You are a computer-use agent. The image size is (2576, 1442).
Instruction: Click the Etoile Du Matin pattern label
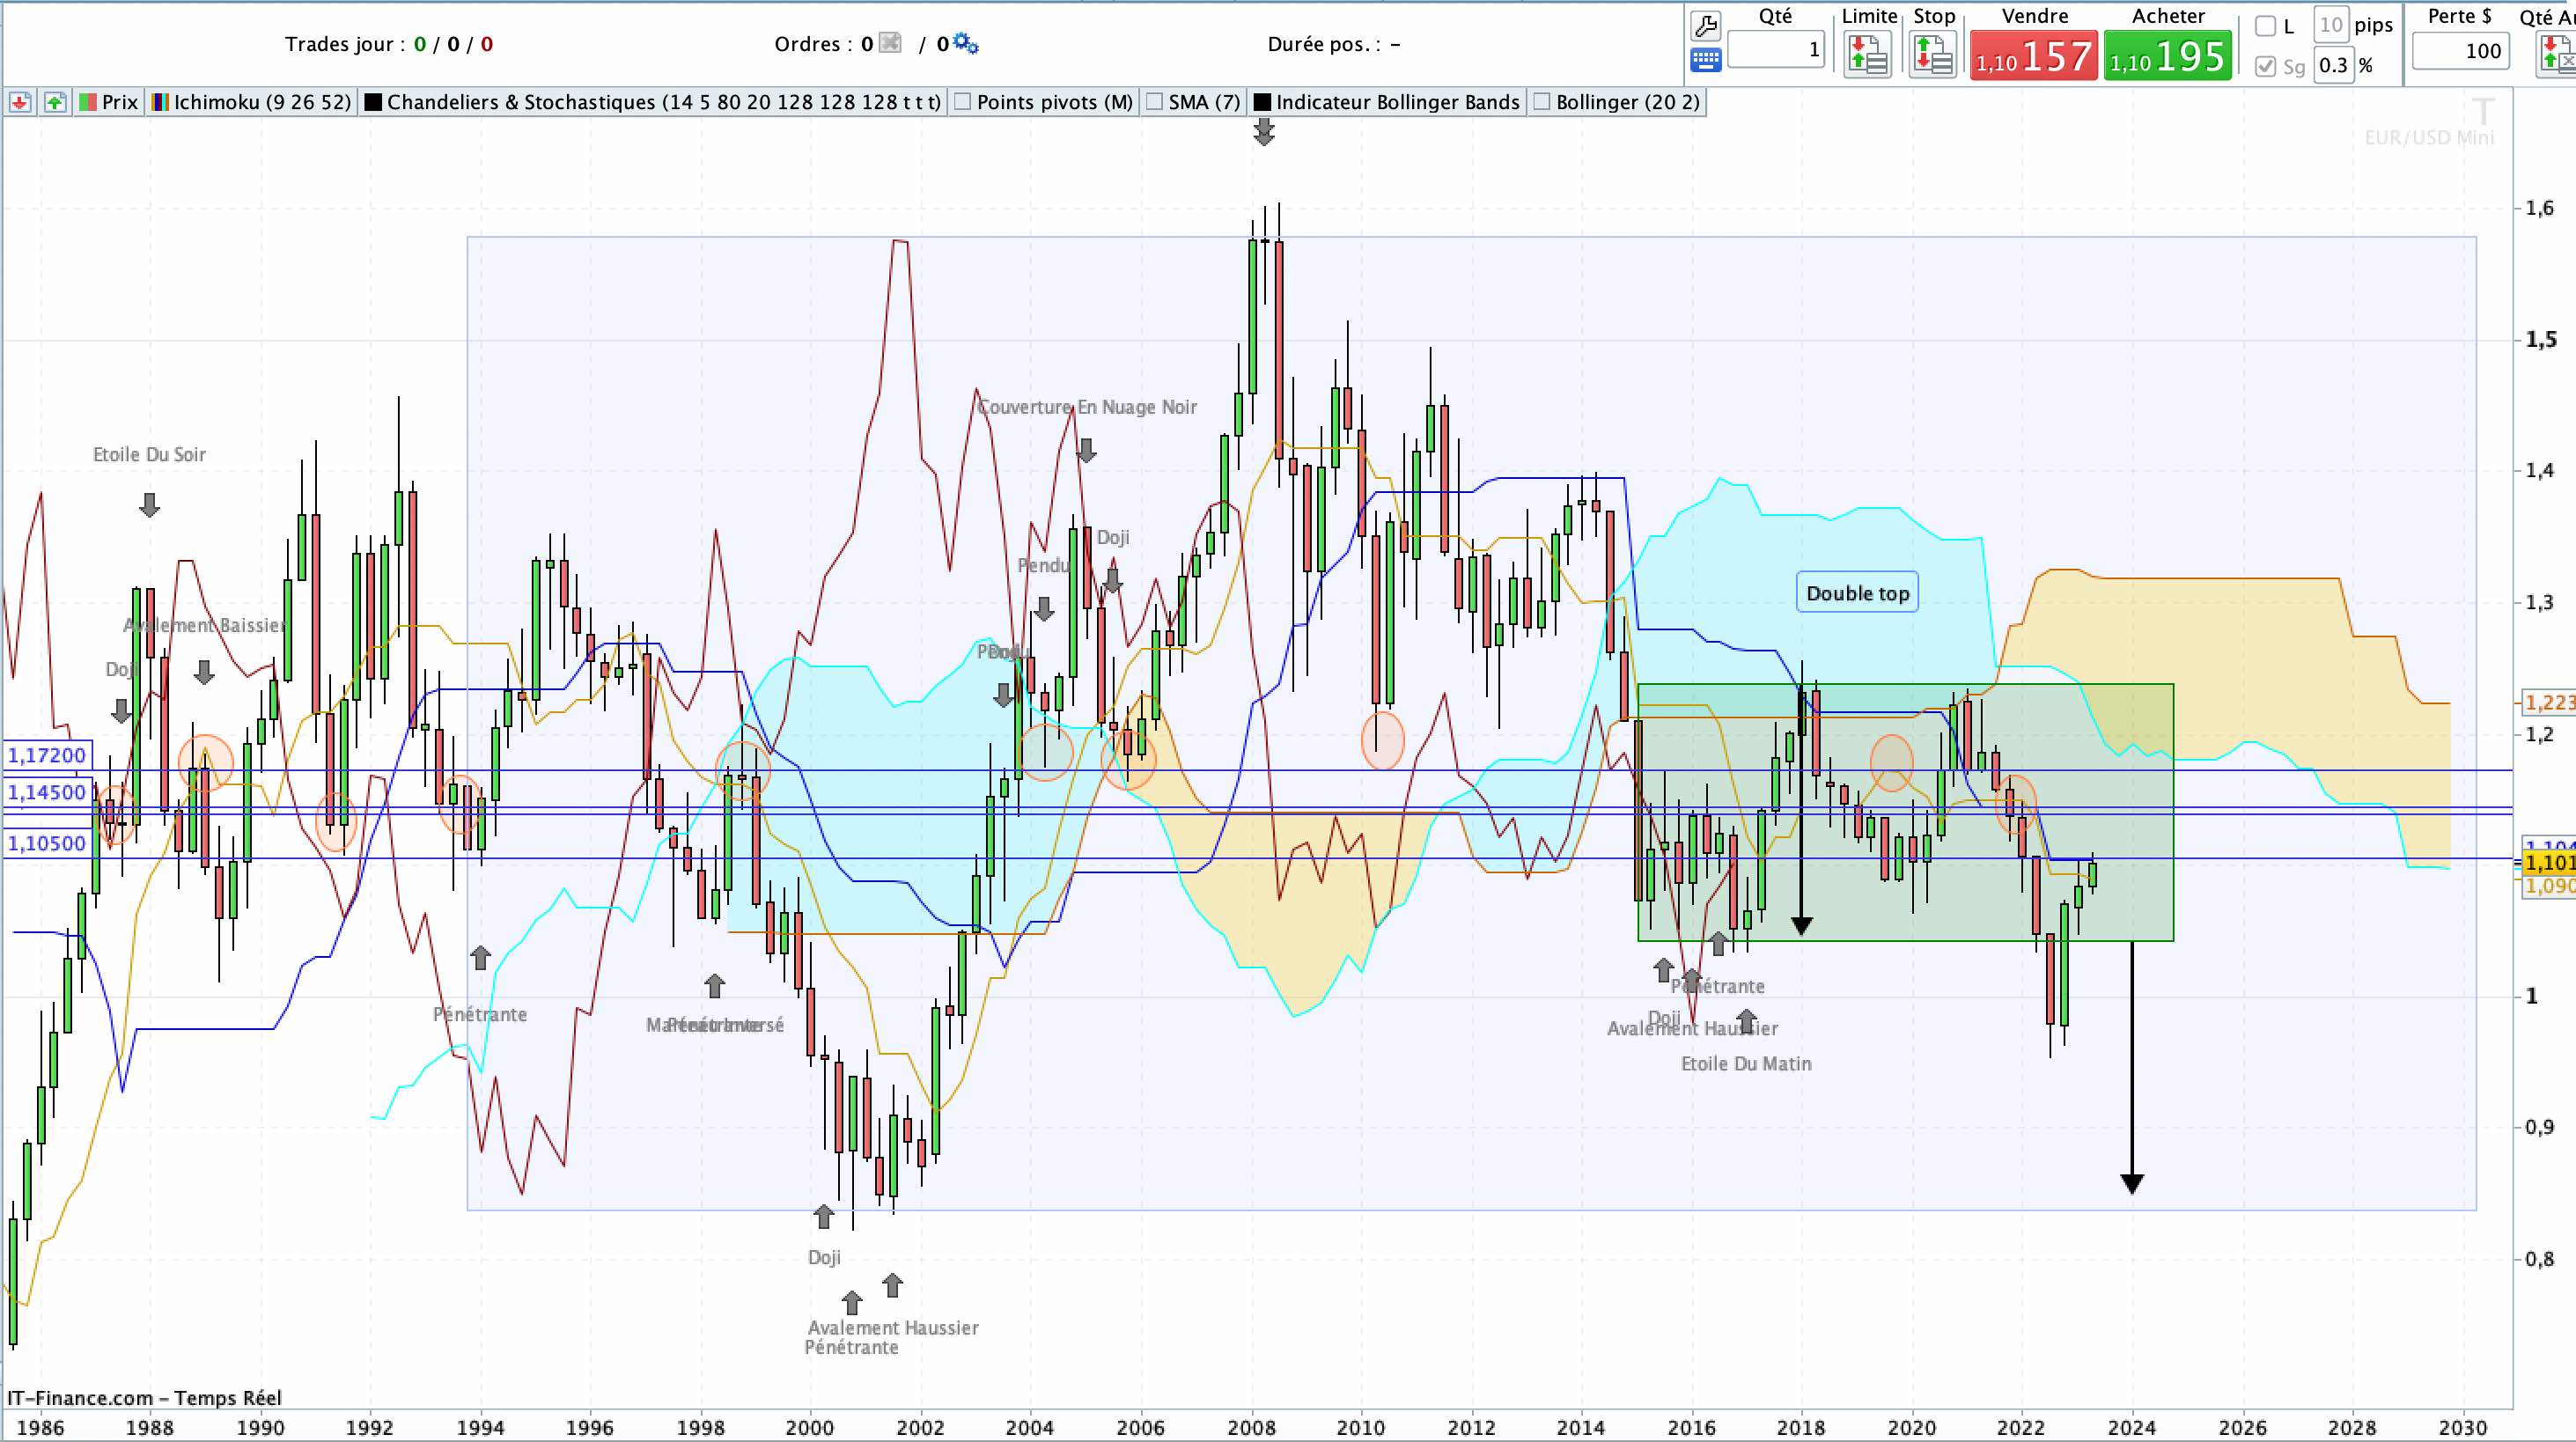(1746, 1064)
